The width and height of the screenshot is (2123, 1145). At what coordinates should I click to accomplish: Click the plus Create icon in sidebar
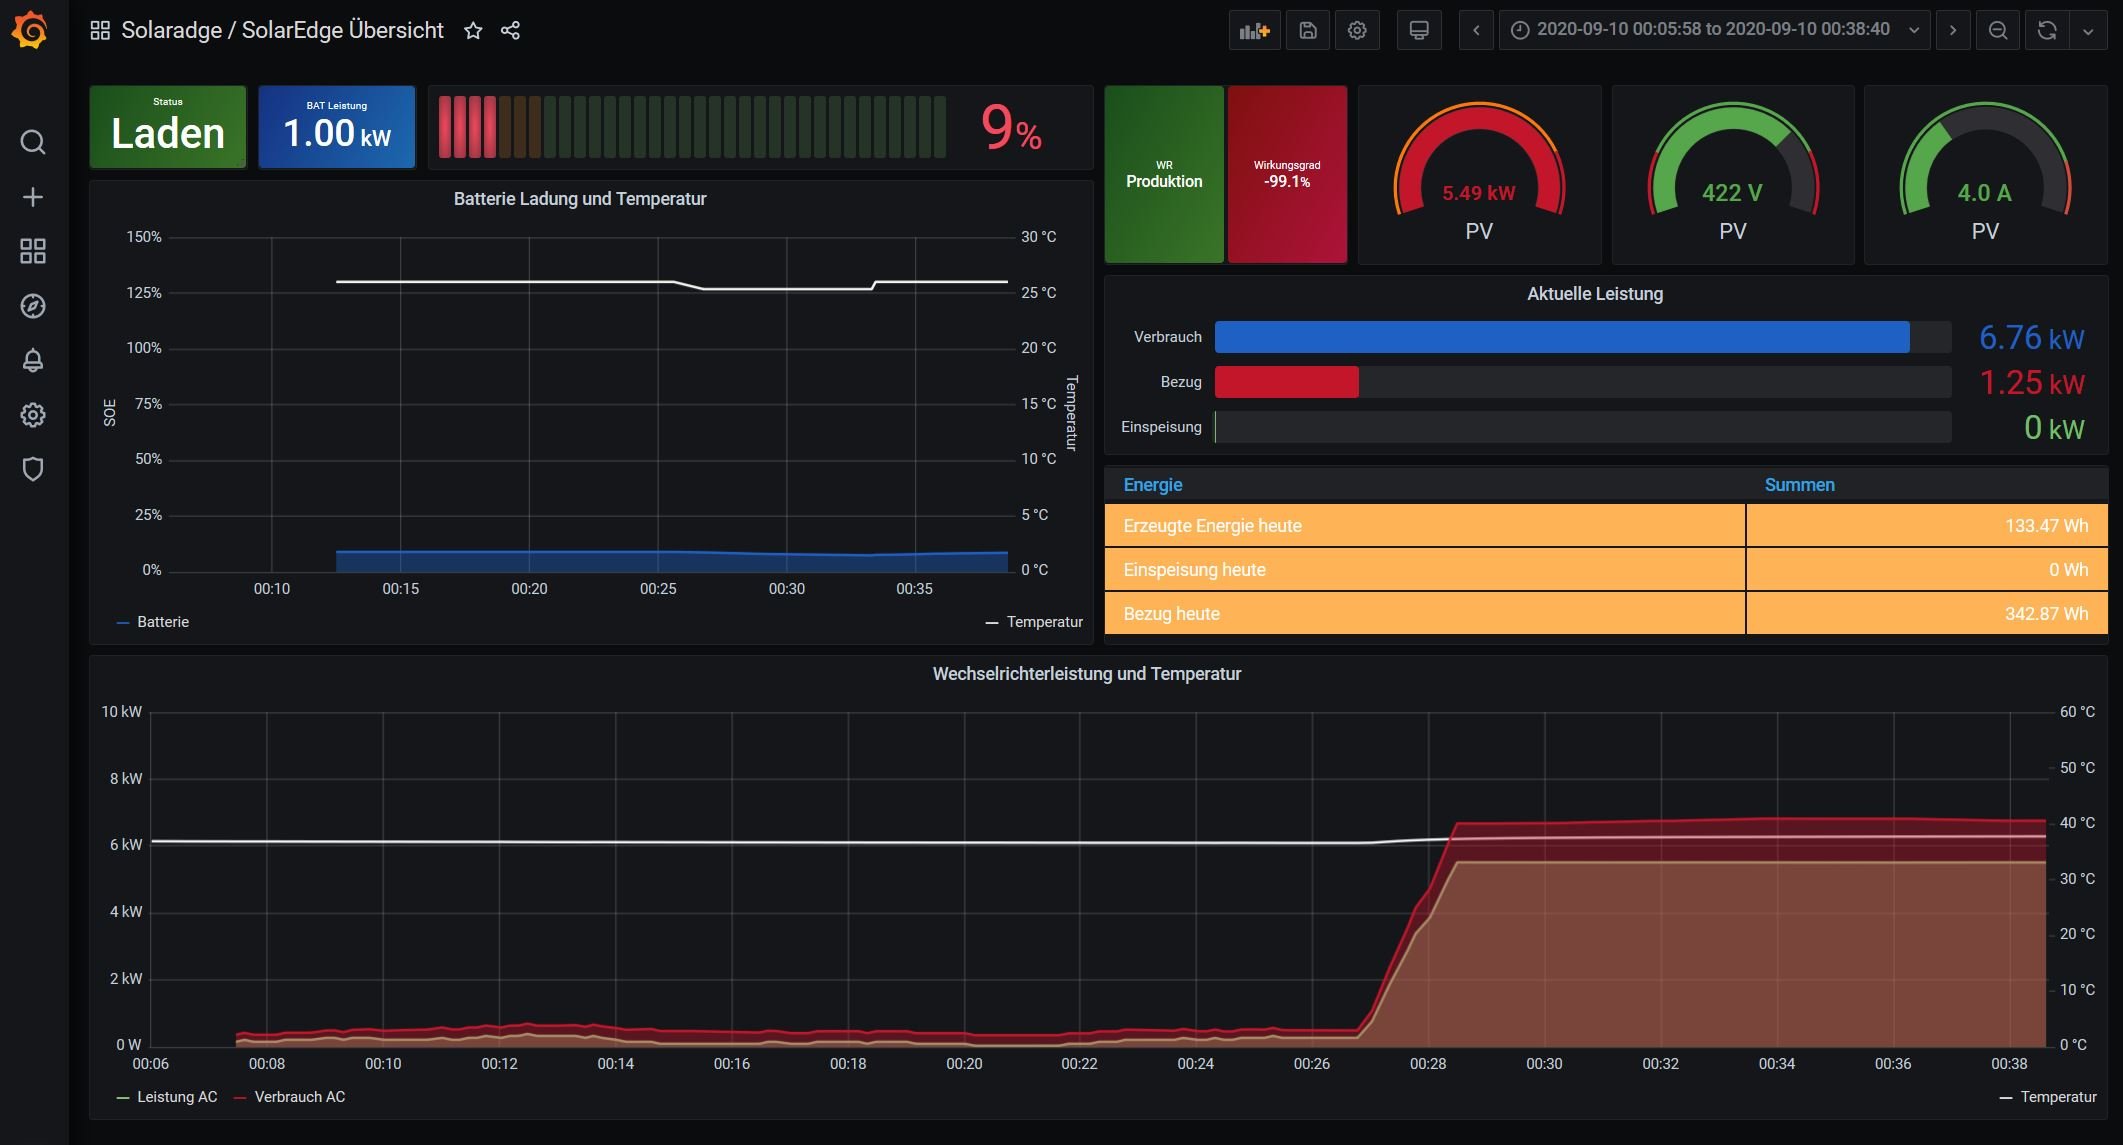[x=32, y=197]
